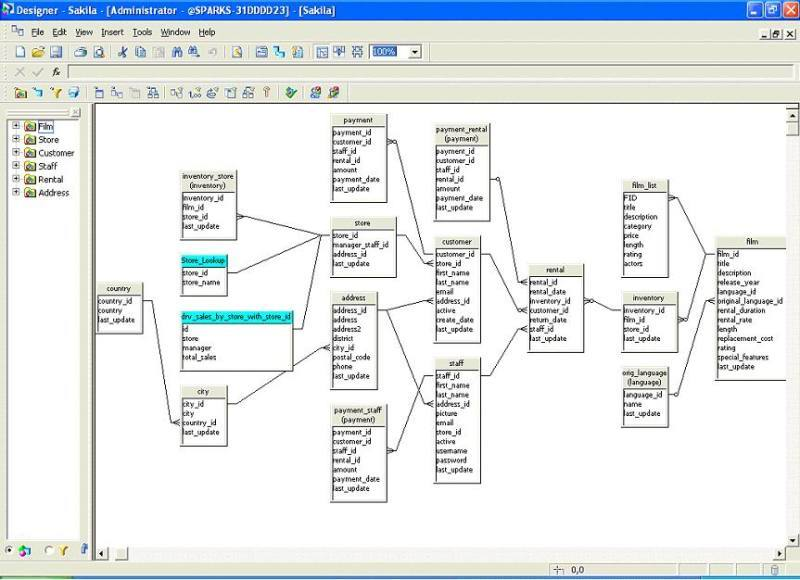Expand the Address tree node

[x=16, y=192]
